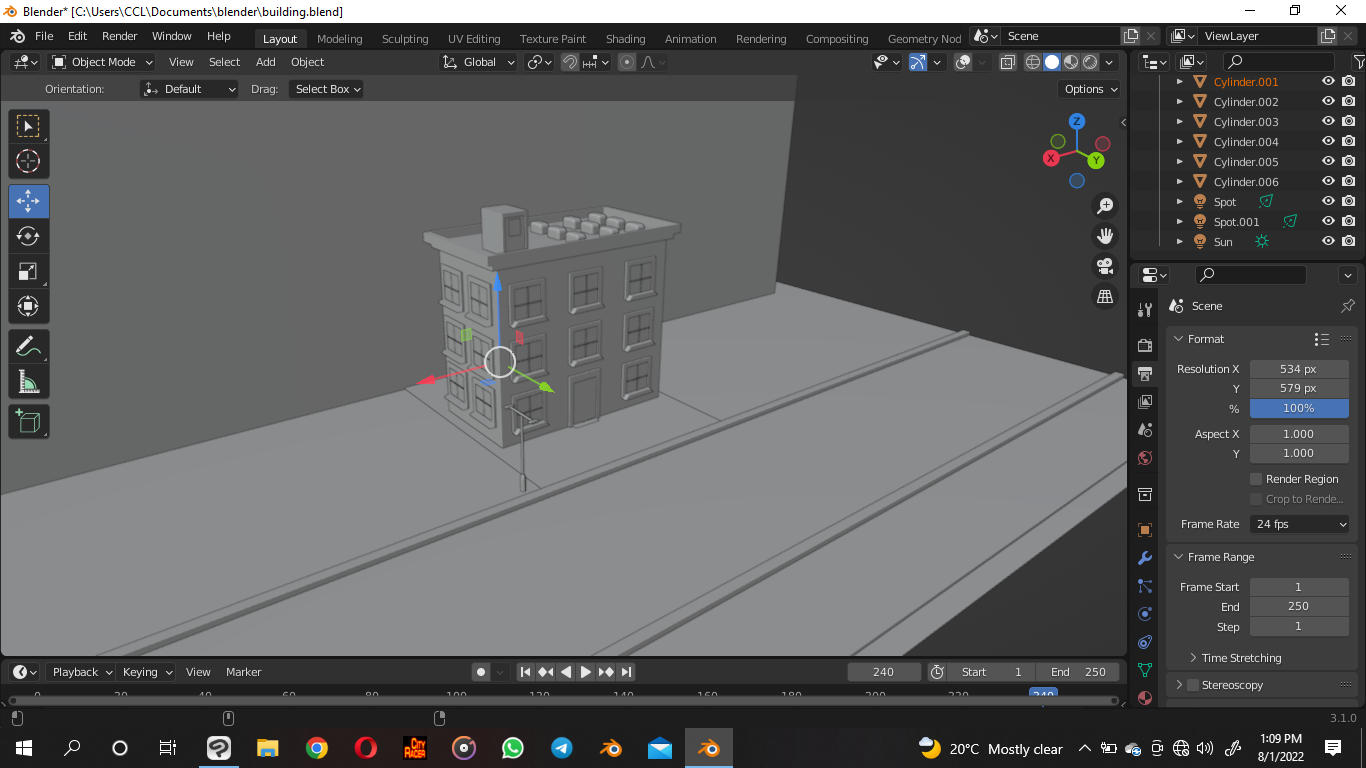Open the Orientation Default dropdown
Viewport: 1366px width, 768px height.
click(190, 89)
